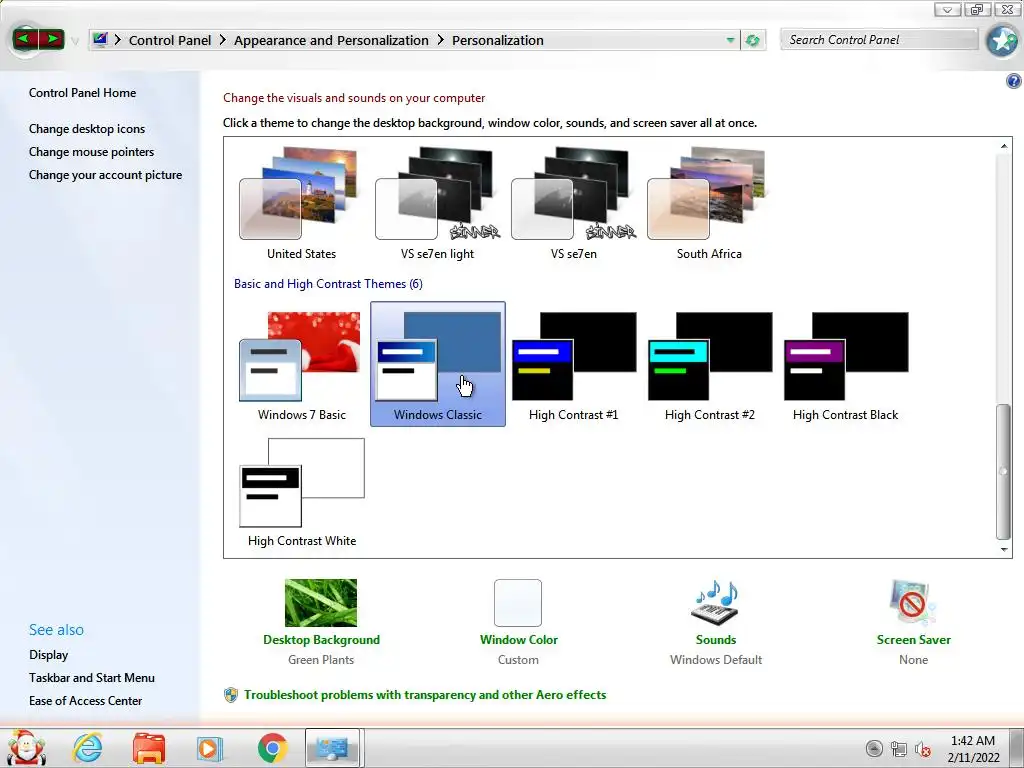Click theme list scroll down arrow

pos(1004,550)
